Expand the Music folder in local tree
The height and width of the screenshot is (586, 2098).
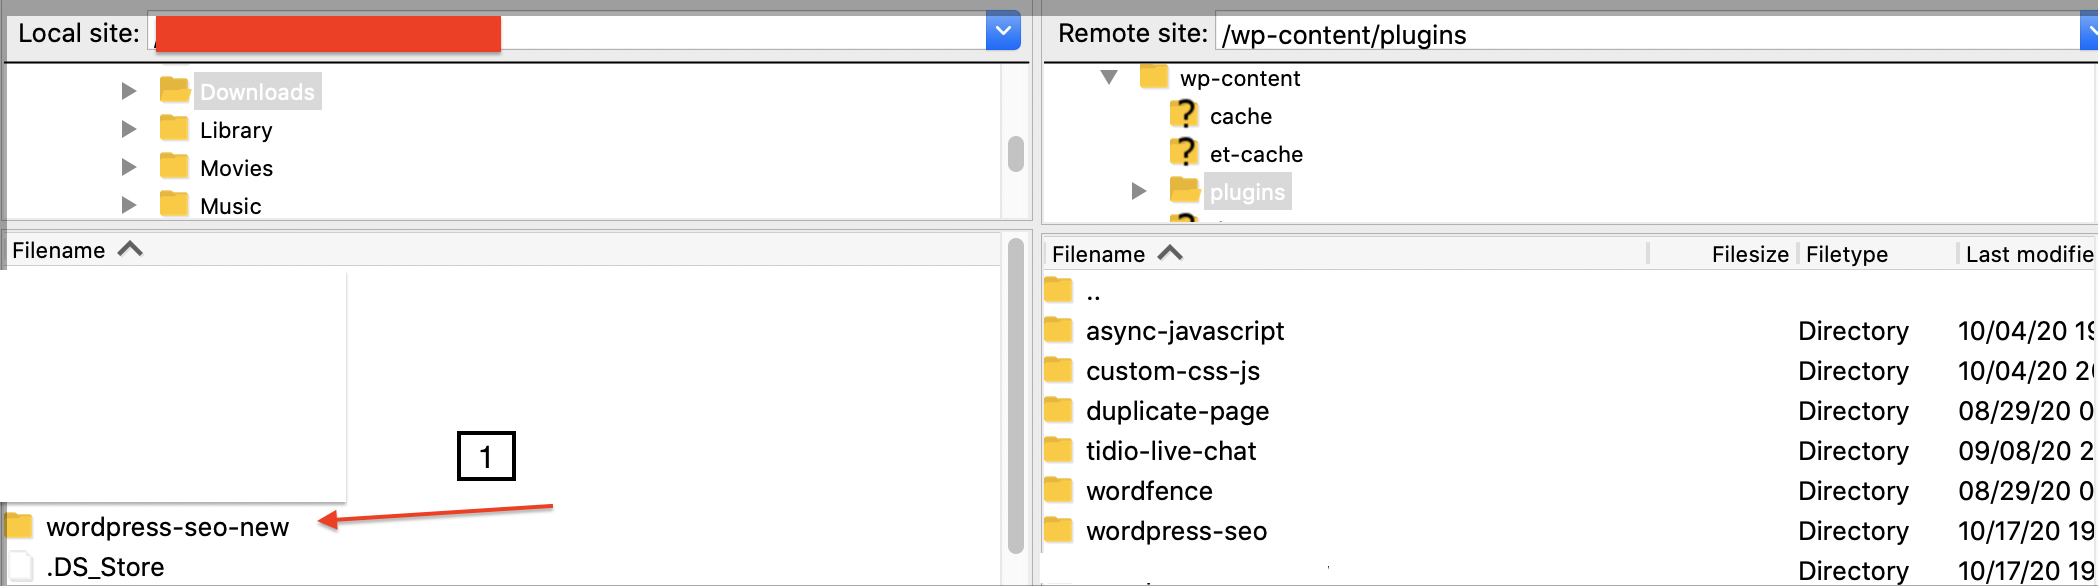click(x=128, y=205)
